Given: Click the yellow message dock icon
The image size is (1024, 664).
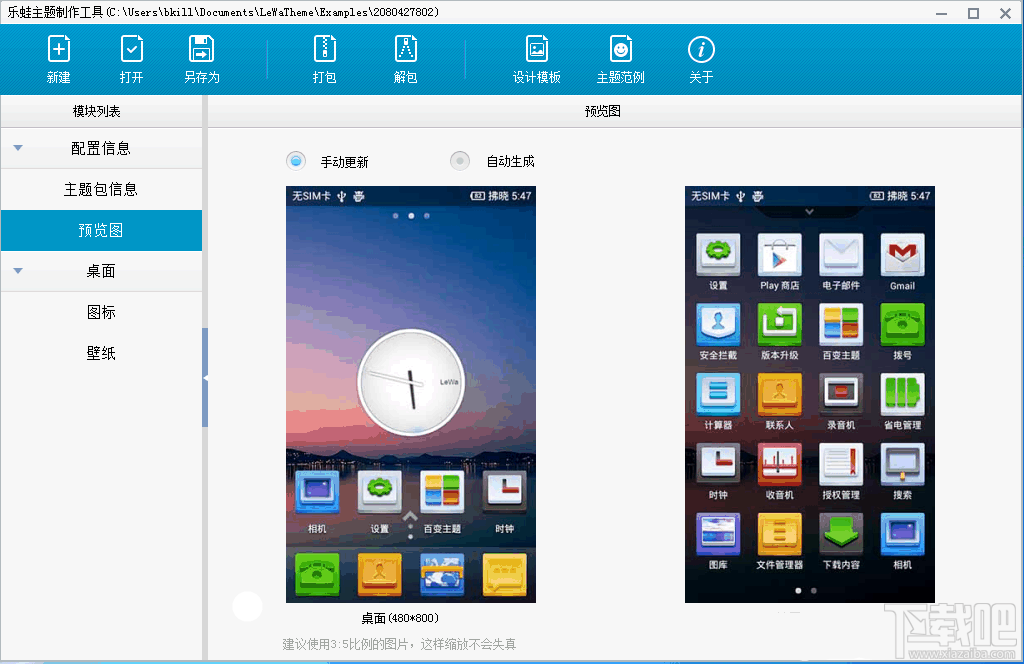Looking at the screenshot, I should coord(505,575).
